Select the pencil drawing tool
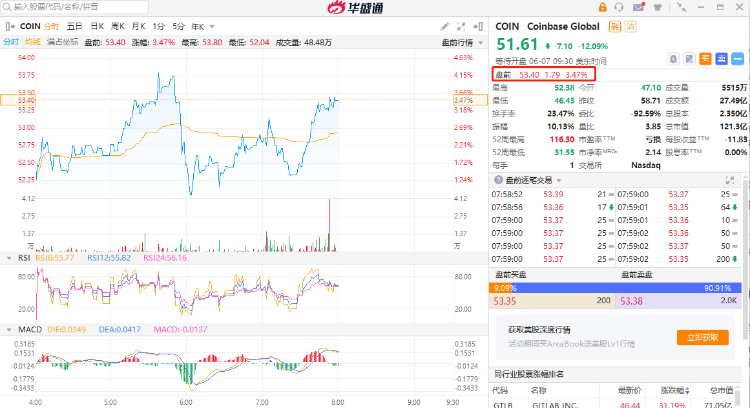Viewport: 750px width, 408px height. 444,27
